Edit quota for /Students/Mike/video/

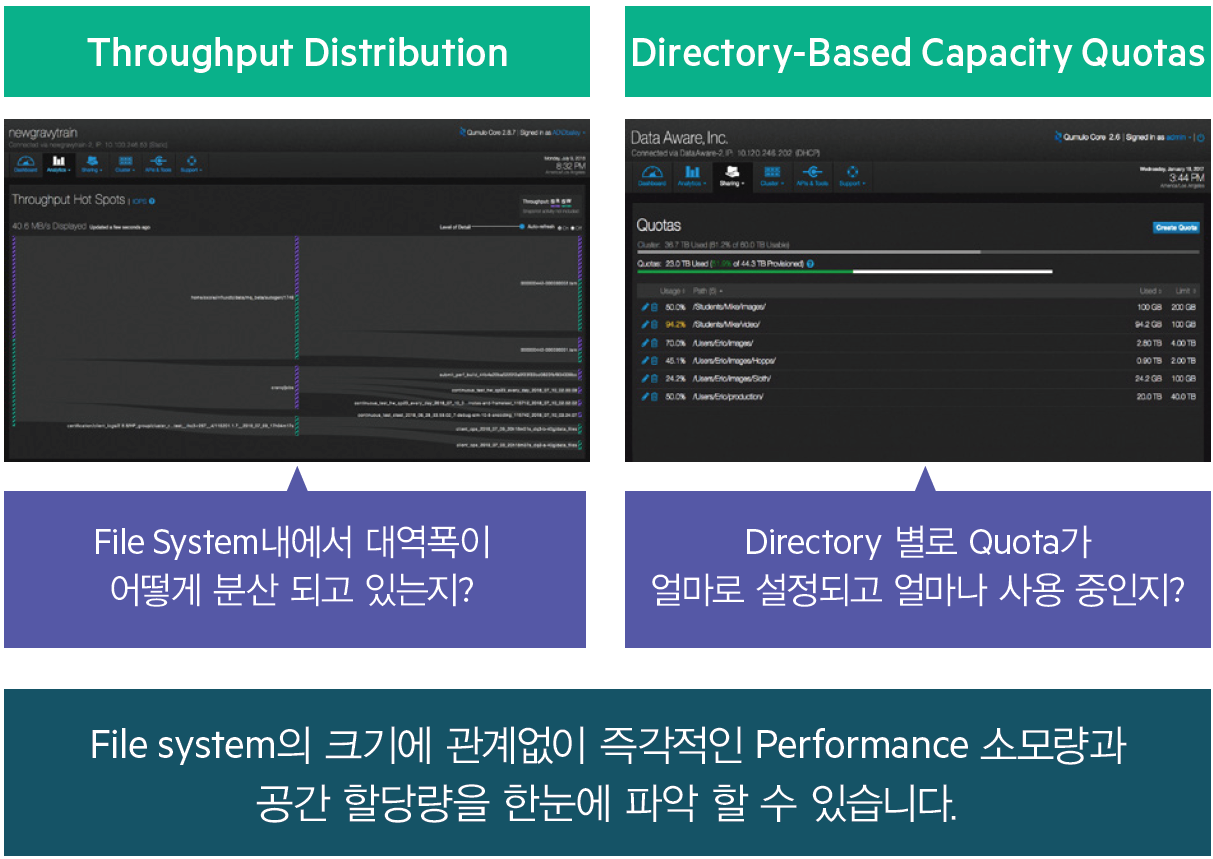click(645, 325)
